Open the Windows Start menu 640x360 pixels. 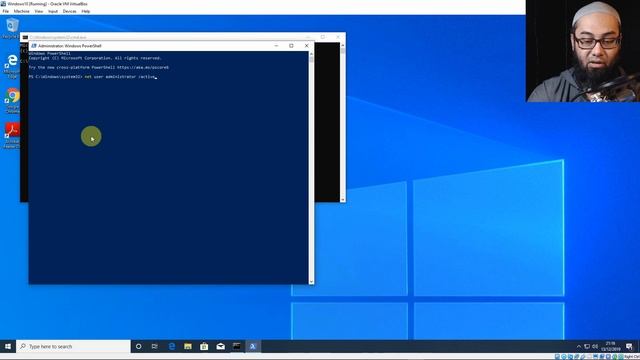[8, 346]
